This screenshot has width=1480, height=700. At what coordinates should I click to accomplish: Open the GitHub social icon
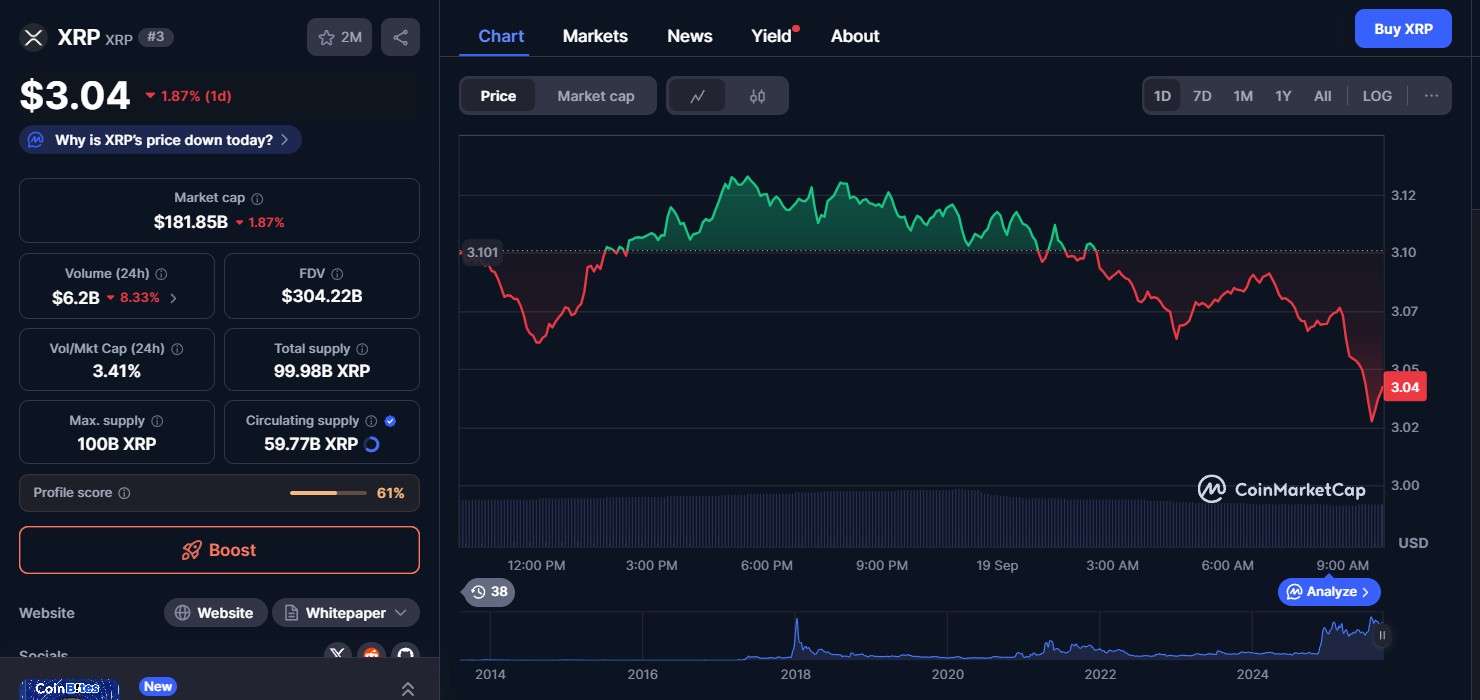click(x=405, y=654)
